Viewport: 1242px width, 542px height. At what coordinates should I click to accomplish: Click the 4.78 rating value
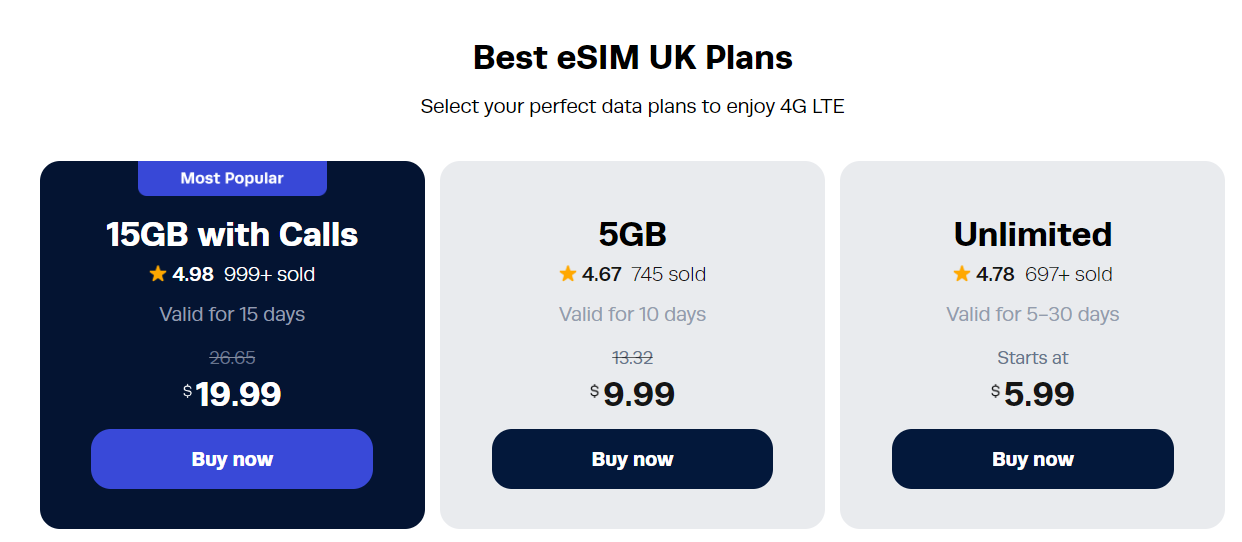996,274
